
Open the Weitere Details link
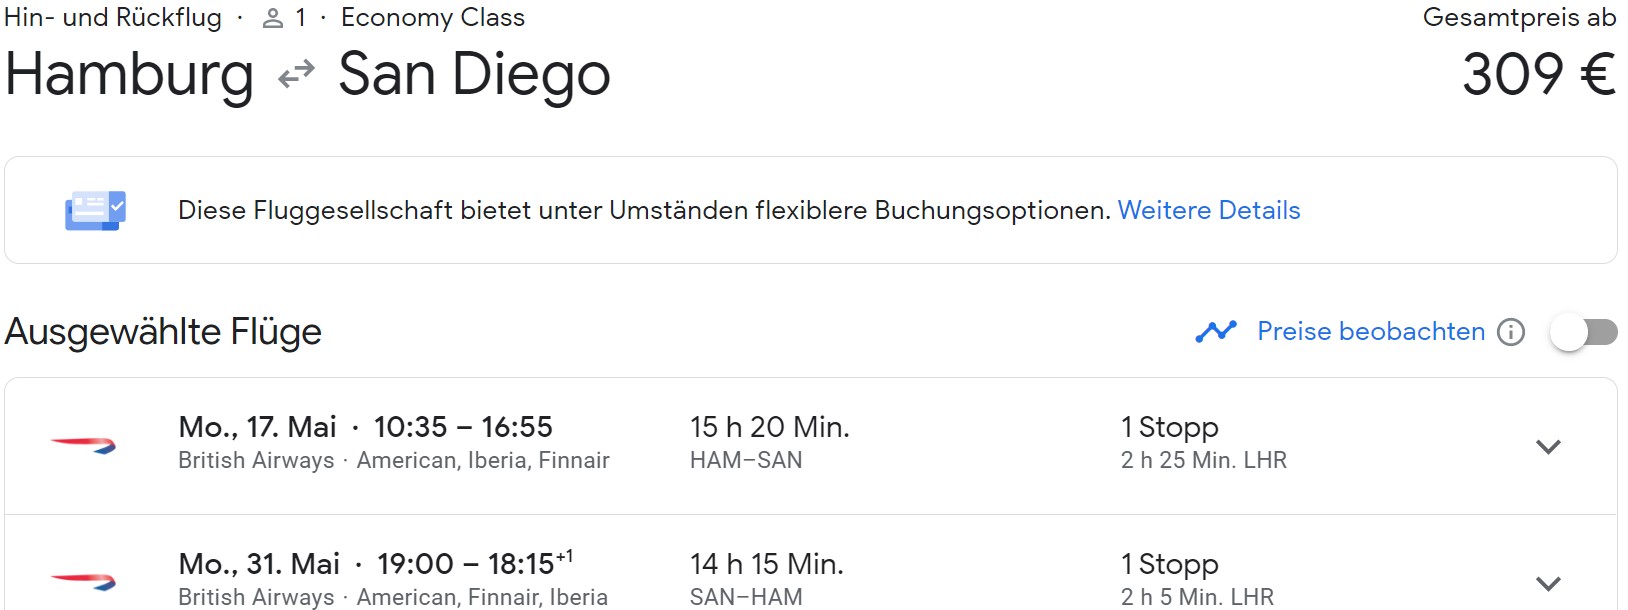(x=1209, y=210)
